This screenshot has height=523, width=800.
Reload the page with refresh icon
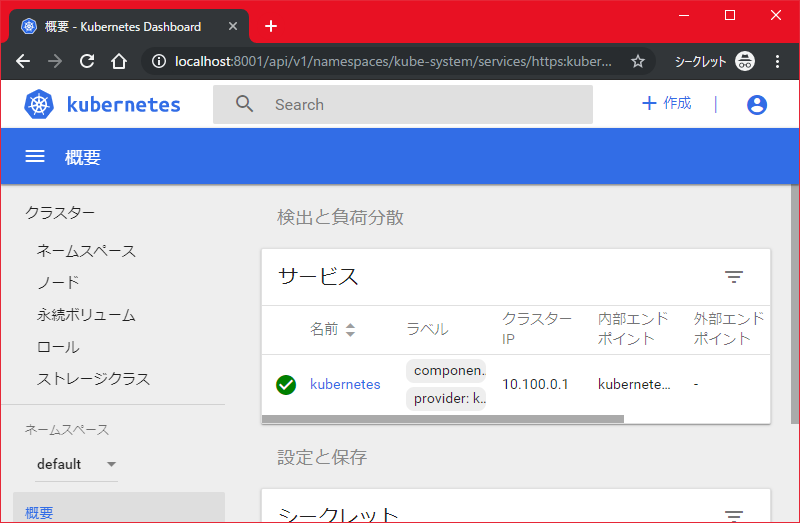click(x=87, y=61)
